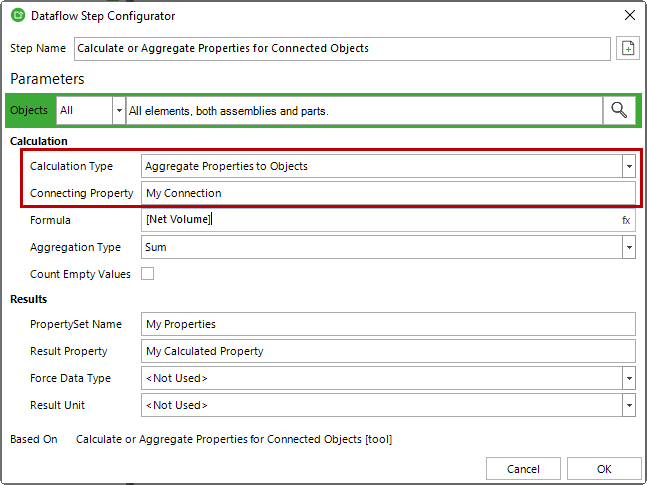
Task: Click the Aggregation Type label
Action: (76, 247)
